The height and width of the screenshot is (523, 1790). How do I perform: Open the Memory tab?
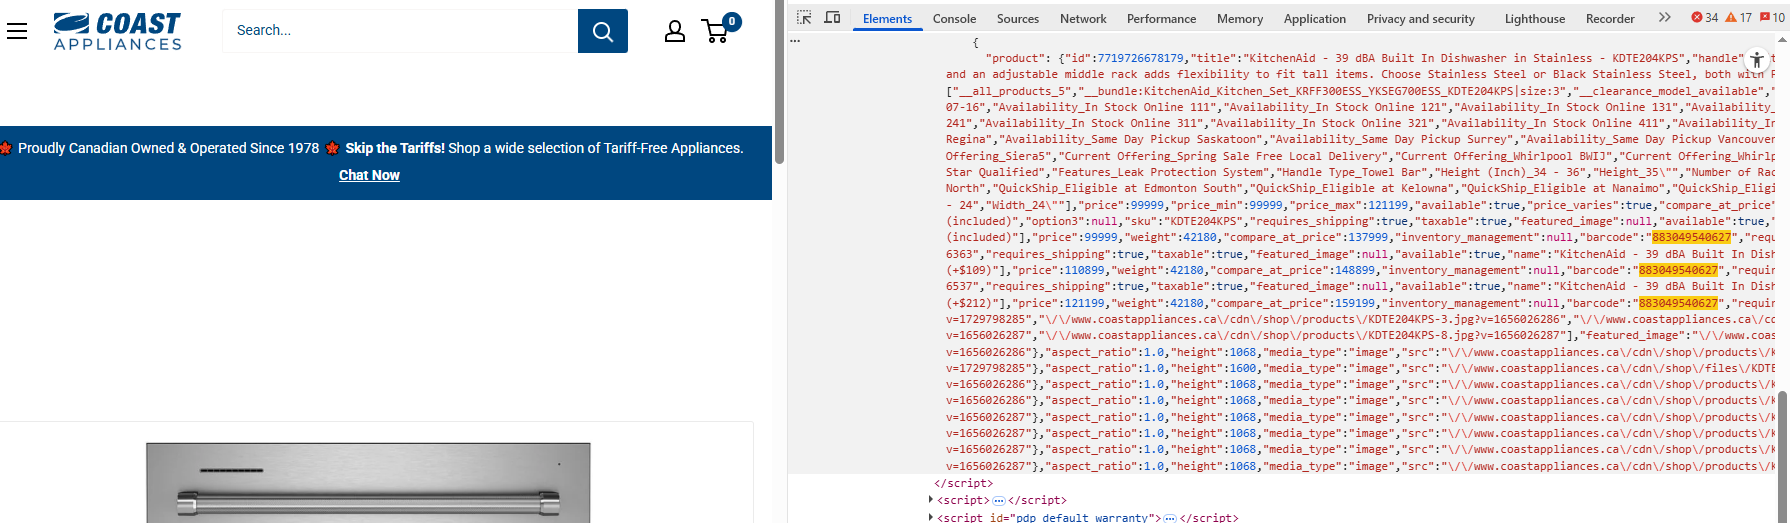pyautogui.click(x=1240, y=18)
